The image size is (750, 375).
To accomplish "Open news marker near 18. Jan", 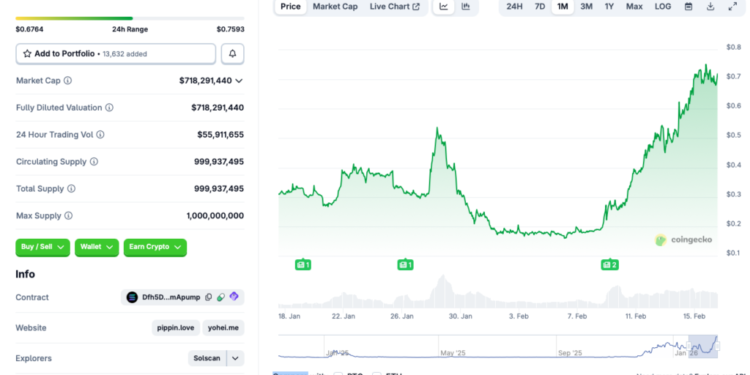I will click(303, 265).
